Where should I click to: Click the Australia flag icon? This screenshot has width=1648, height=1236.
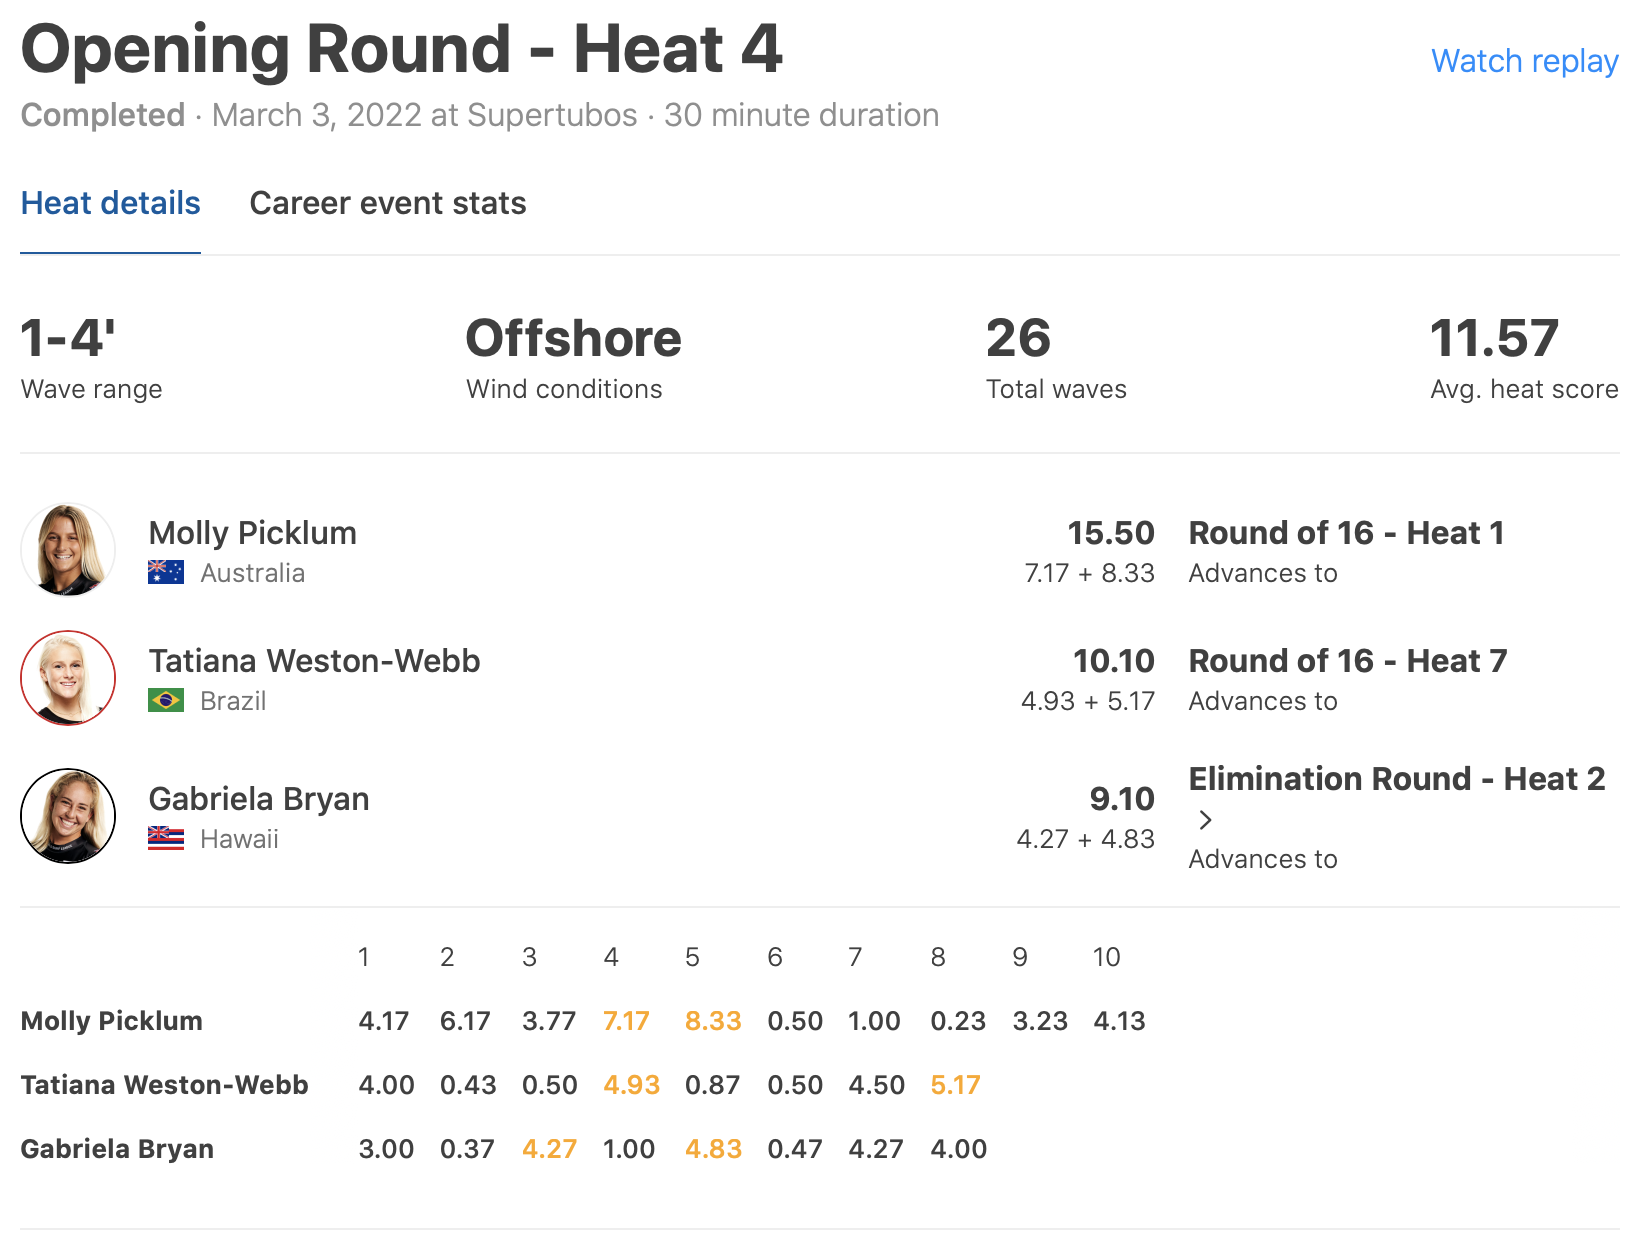pyautogui.click(x=166, y=572)
